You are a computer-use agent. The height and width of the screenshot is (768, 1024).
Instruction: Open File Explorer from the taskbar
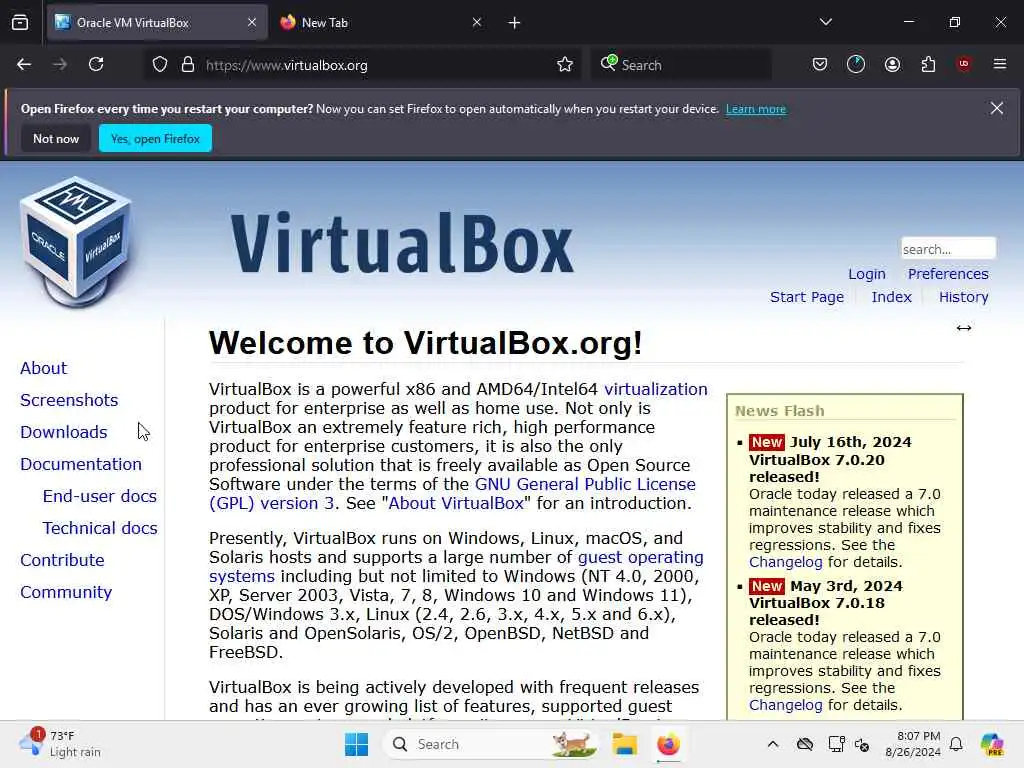[x=624, y=744]
